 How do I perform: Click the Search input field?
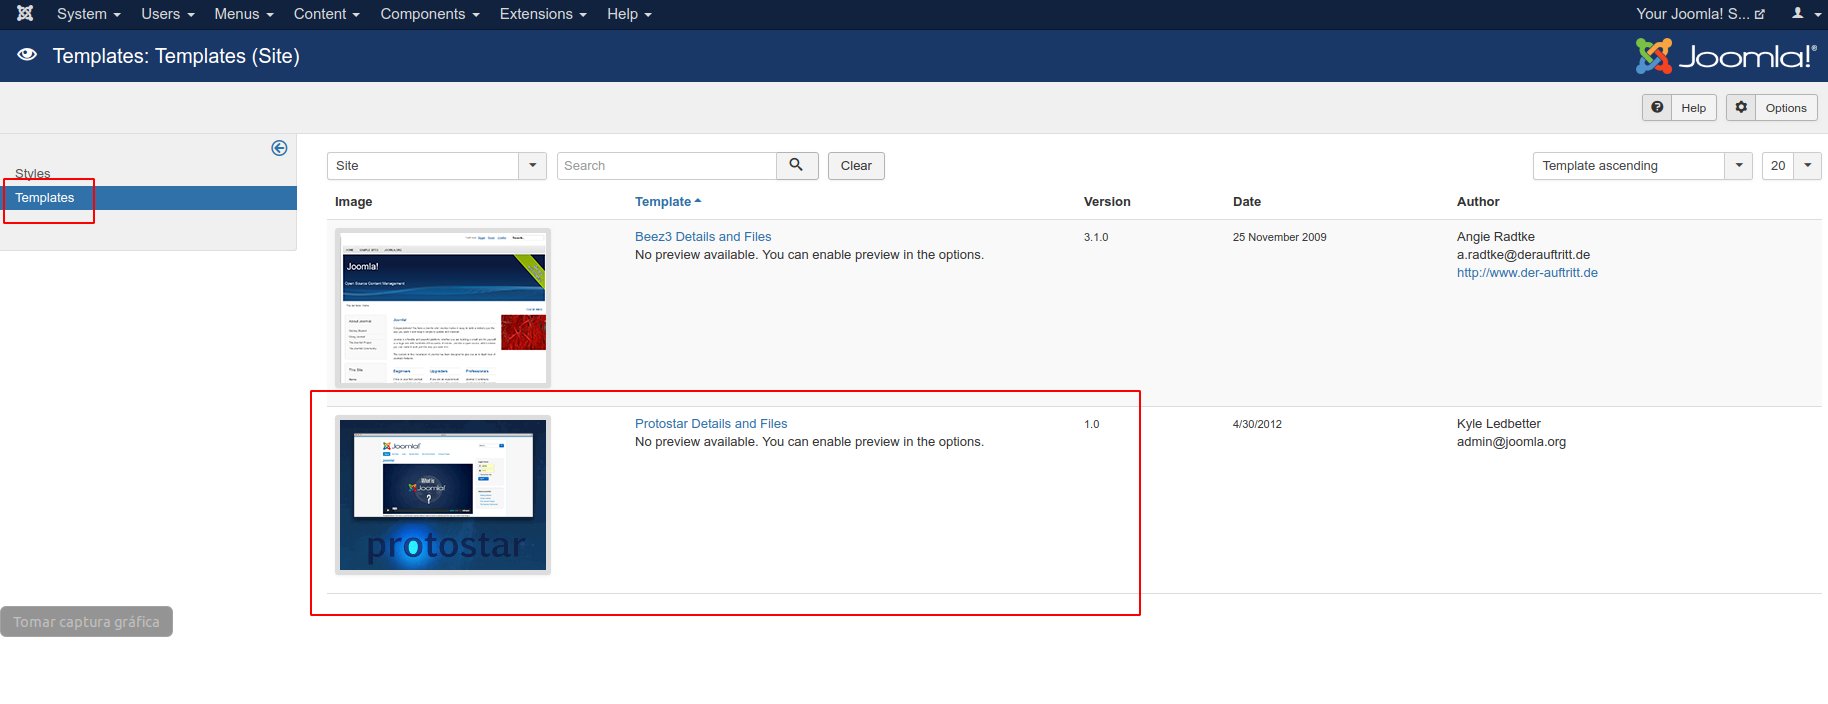point(666,166)
